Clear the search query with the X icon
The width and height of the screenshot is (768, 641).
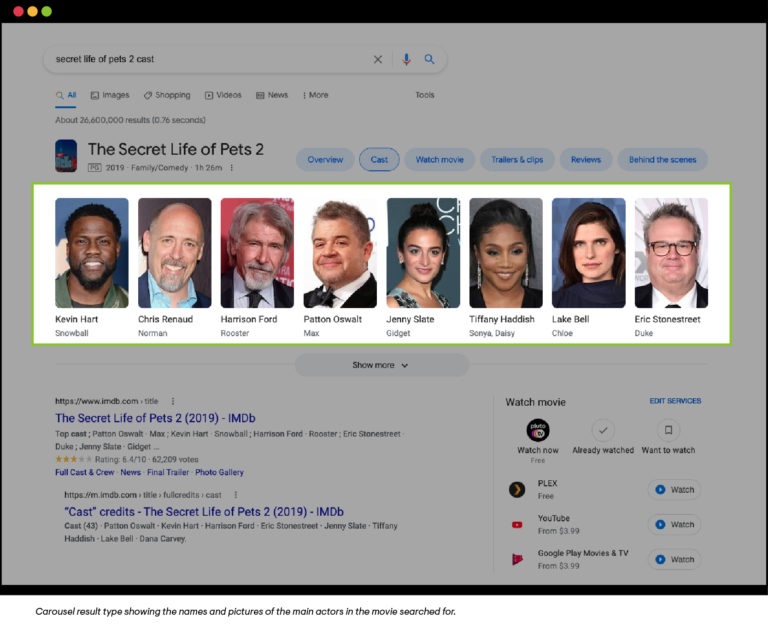click(378, 59)
